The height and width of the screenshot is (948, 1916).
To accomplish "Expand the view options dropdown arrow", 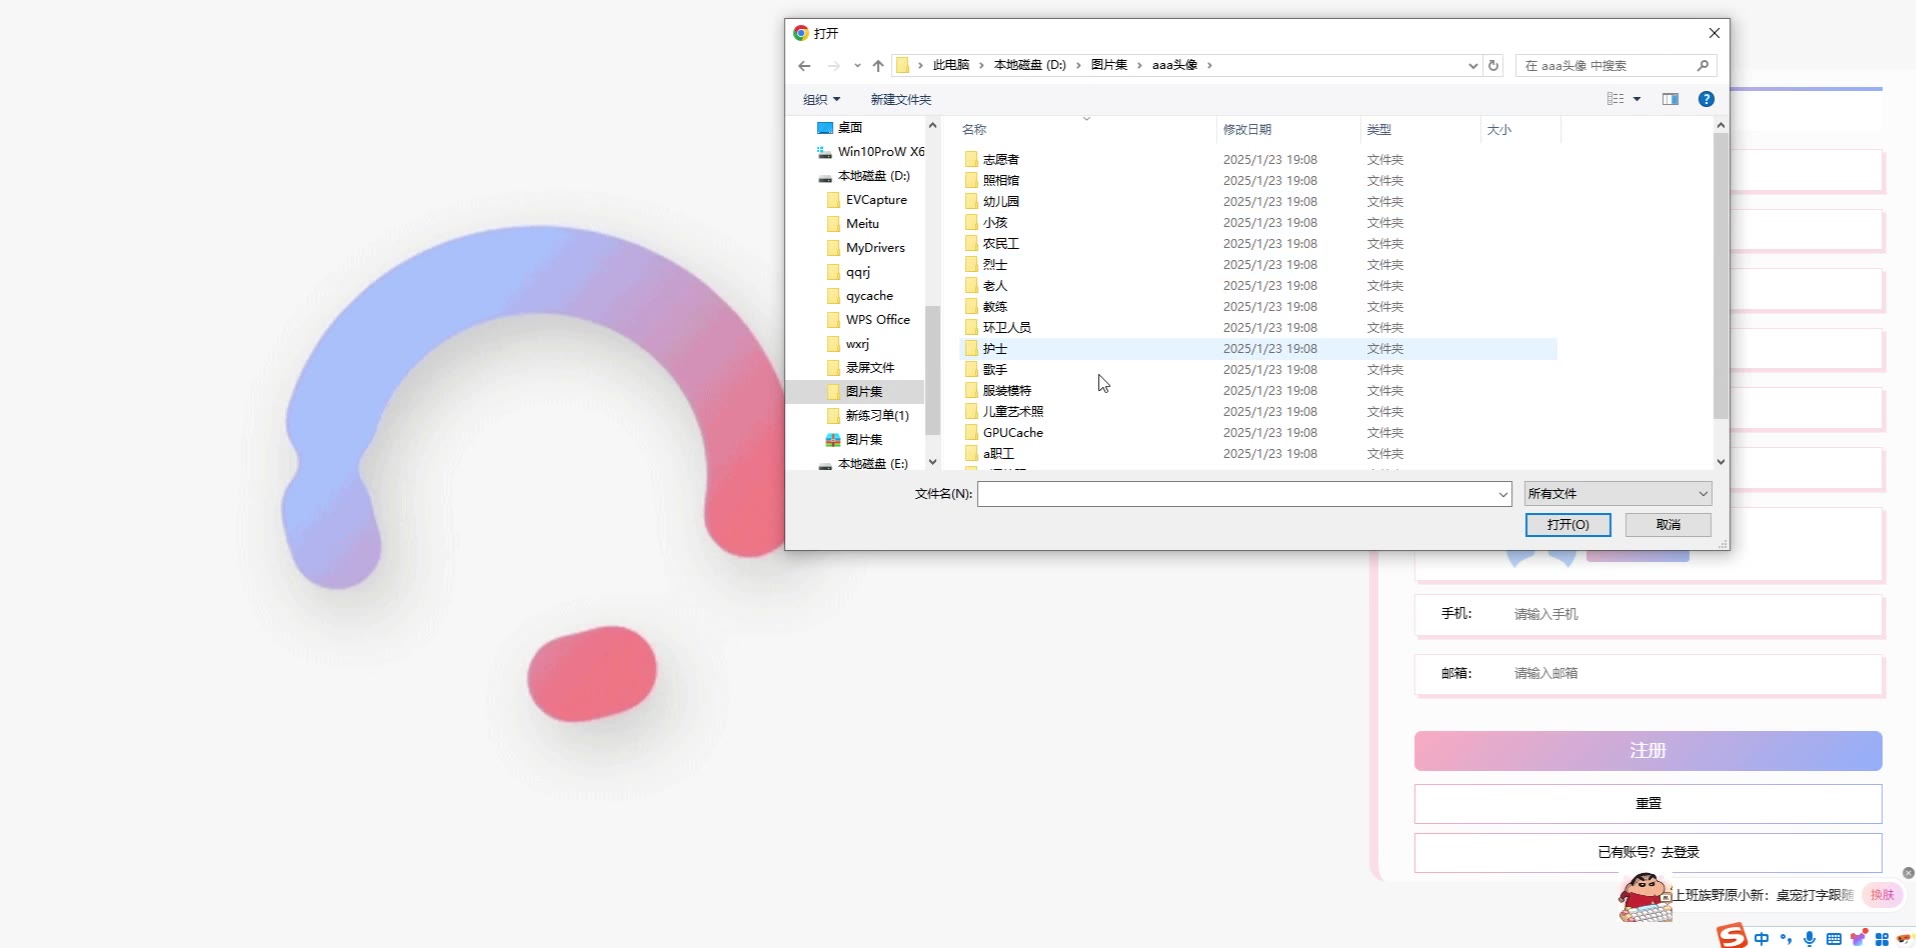I will (x=1637, y=99).
